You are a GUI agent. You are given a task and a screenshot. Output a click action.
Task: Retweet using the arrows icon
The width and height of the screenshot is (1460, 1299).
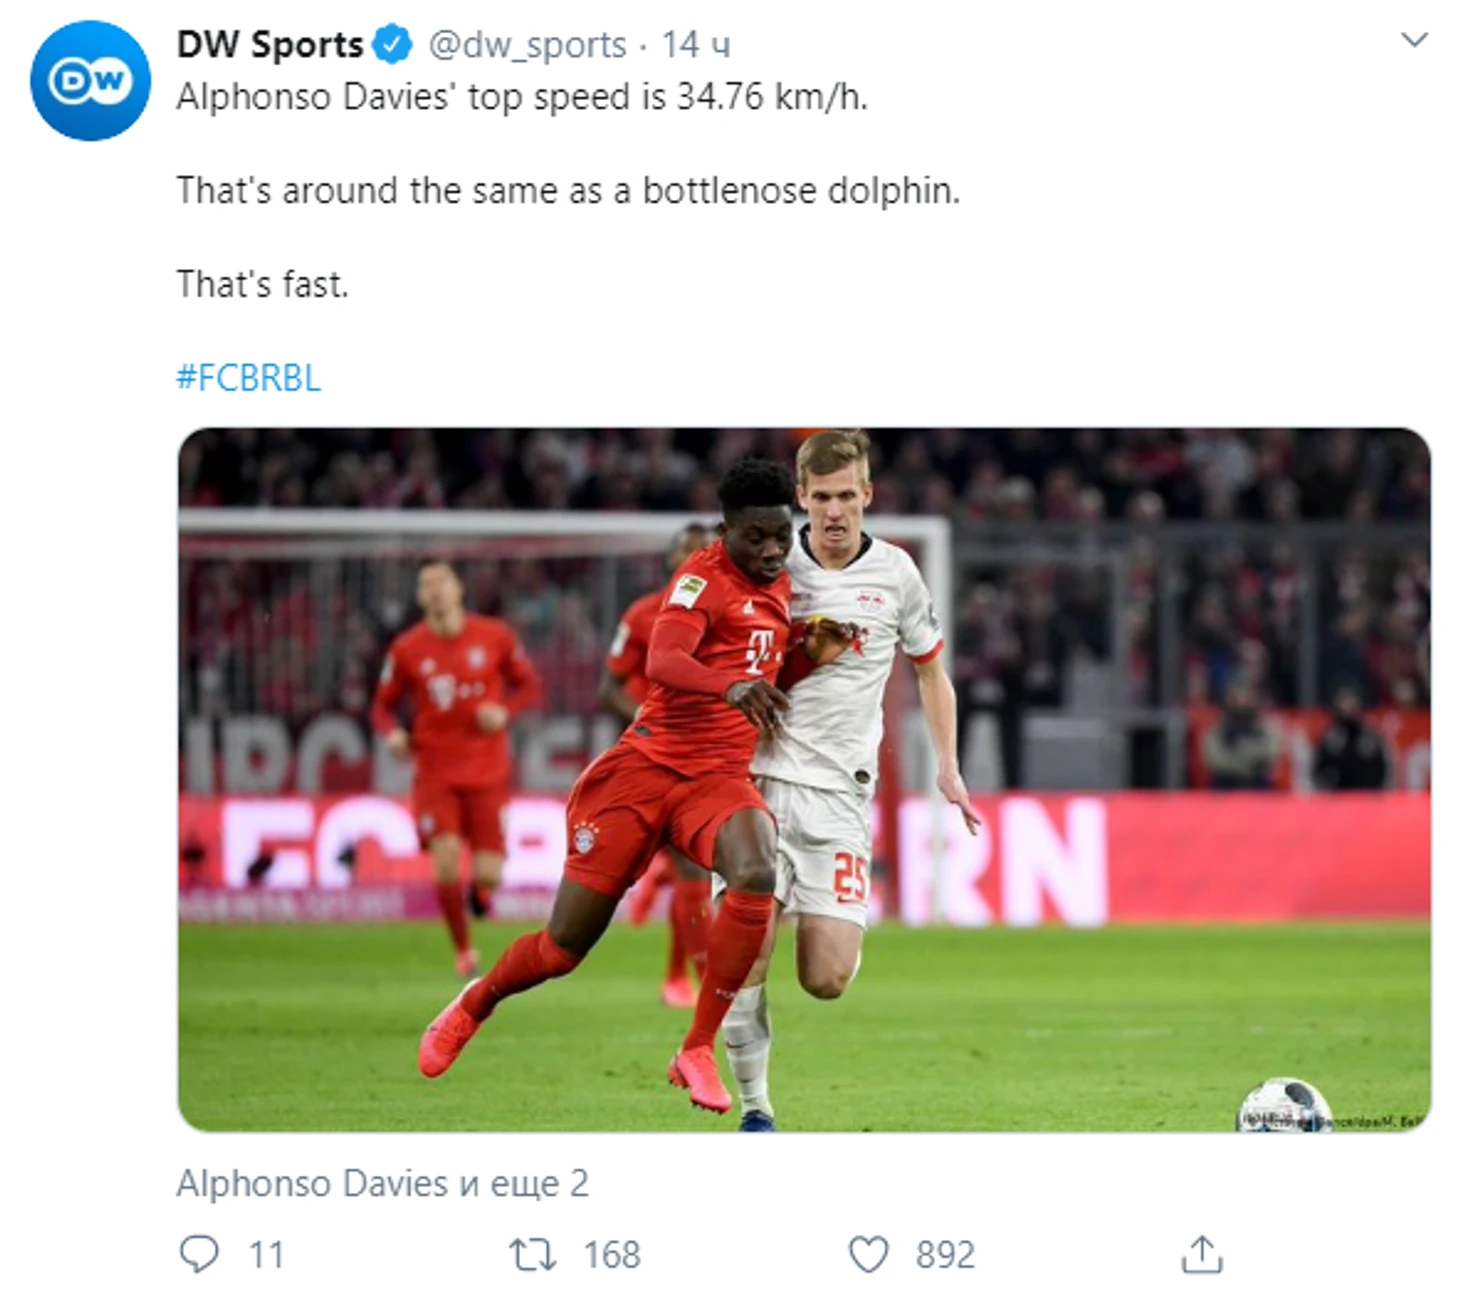click(533, 1254)
